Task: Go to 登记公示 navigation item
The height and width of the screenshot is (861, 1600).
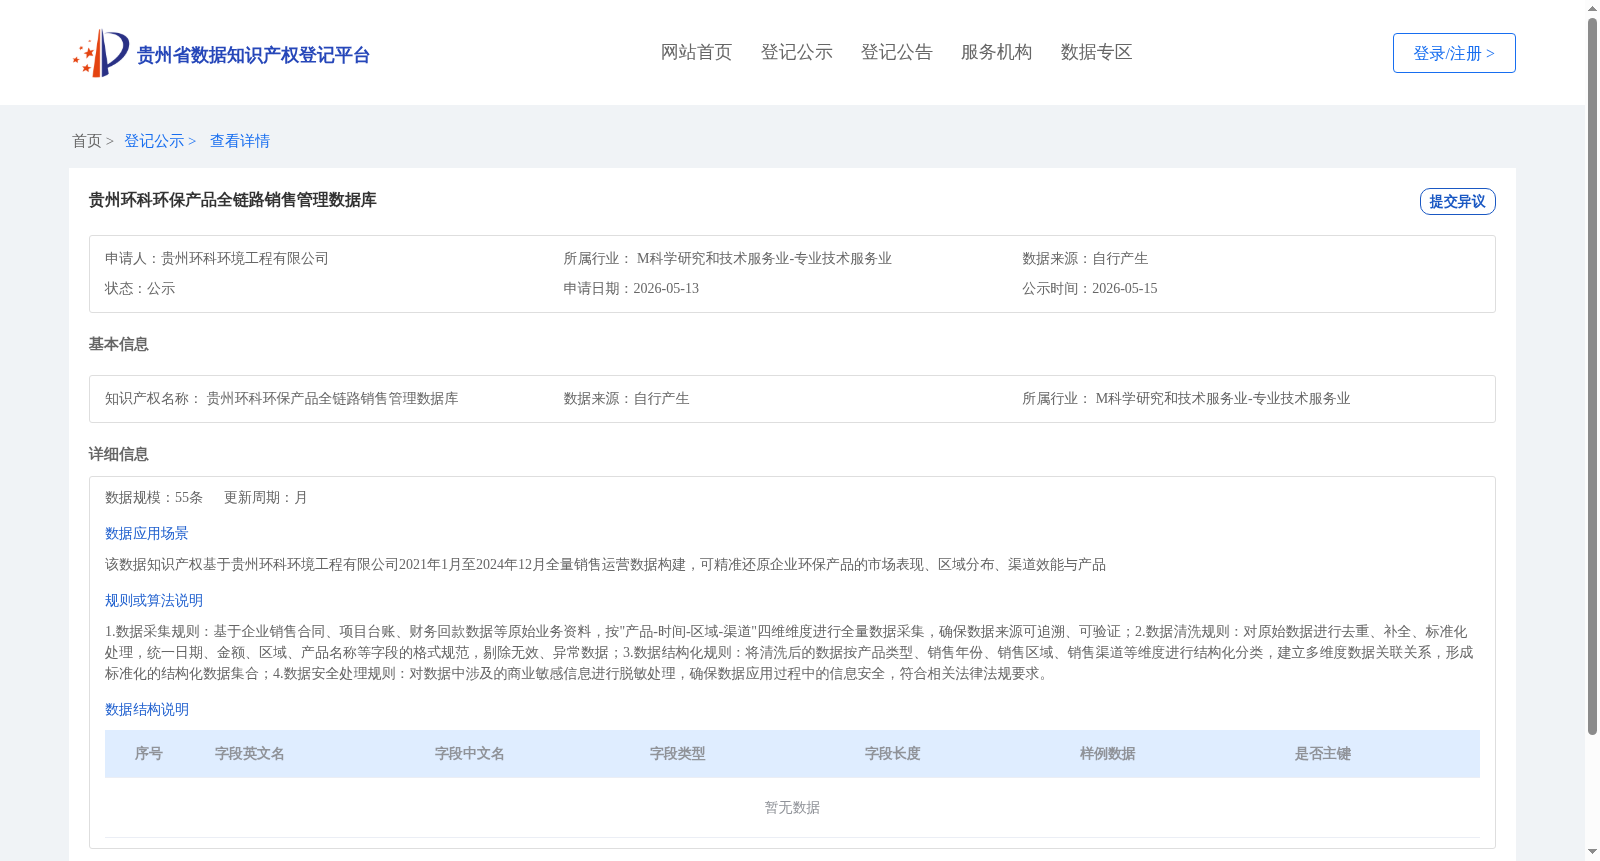Action: pos(796,52)
